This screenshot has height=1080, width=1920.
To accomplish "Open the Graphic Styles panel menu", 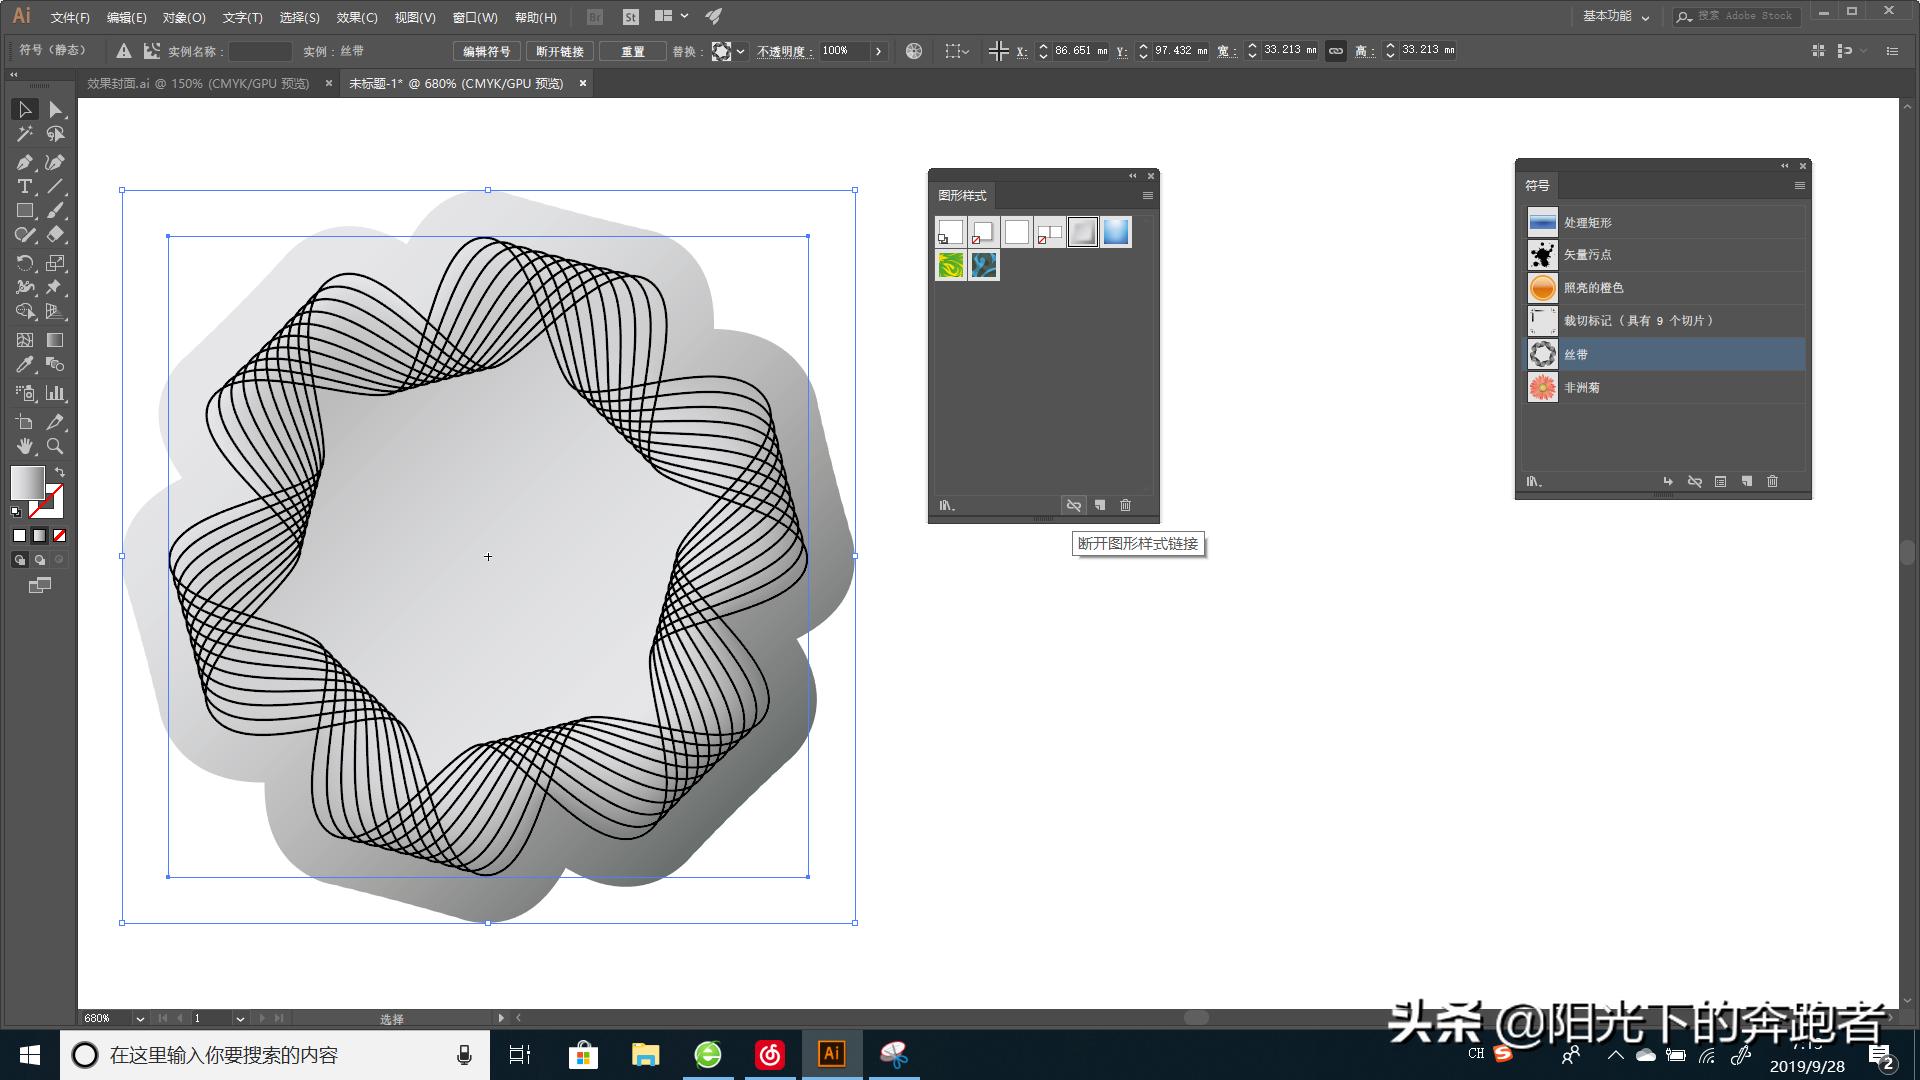I will point(1148,195).
